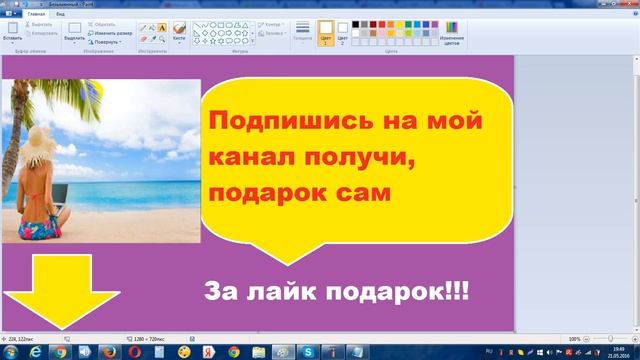640x360 pixels.
Task: Switch to the Вид tab
Action: coord(60,14)
